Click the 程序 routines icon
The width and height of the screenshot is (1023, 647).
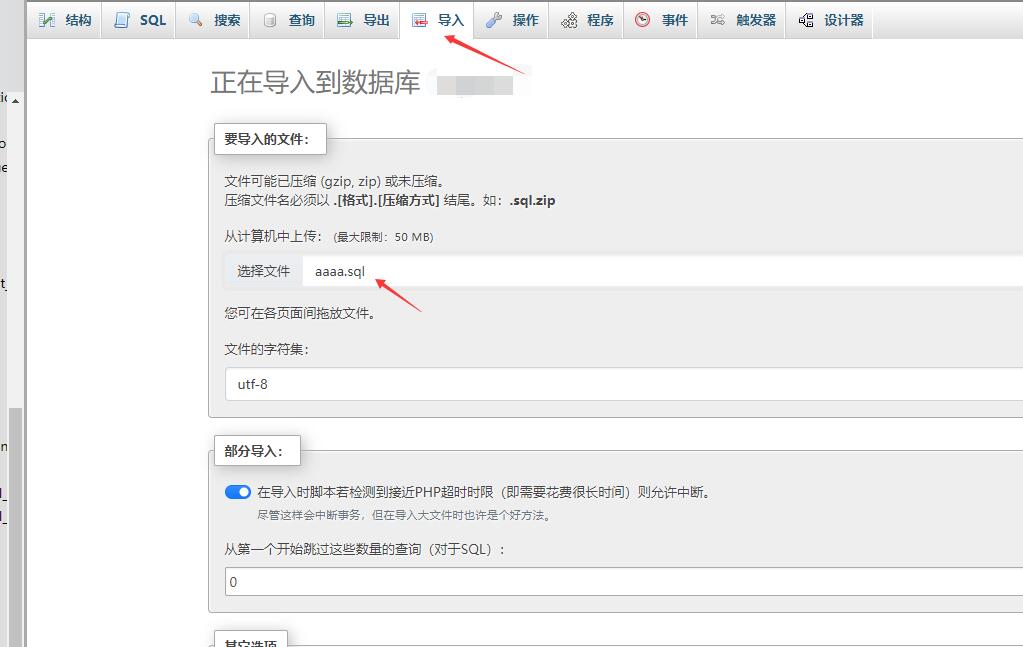pyautogui.click(x=568, y=20)
